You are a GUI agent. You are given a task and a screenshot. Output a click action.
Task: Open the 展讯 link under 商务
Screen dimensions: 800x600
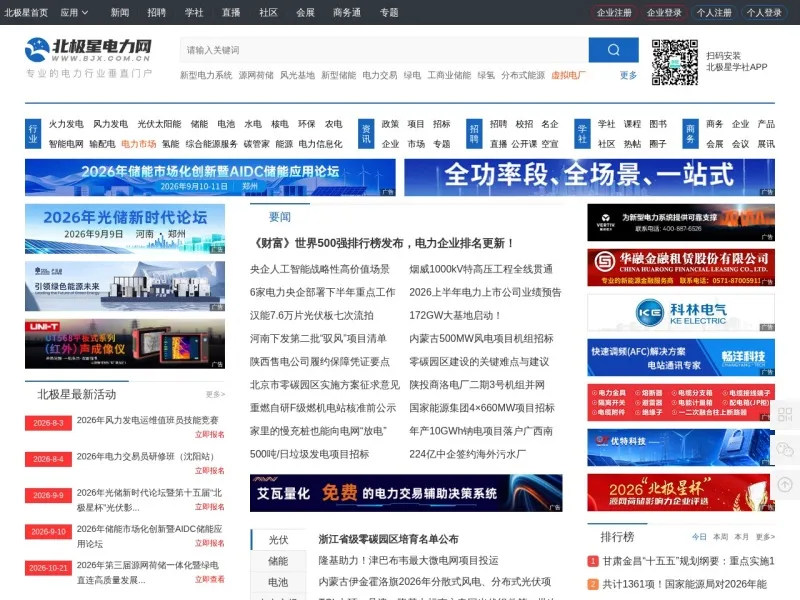point(766,144)
